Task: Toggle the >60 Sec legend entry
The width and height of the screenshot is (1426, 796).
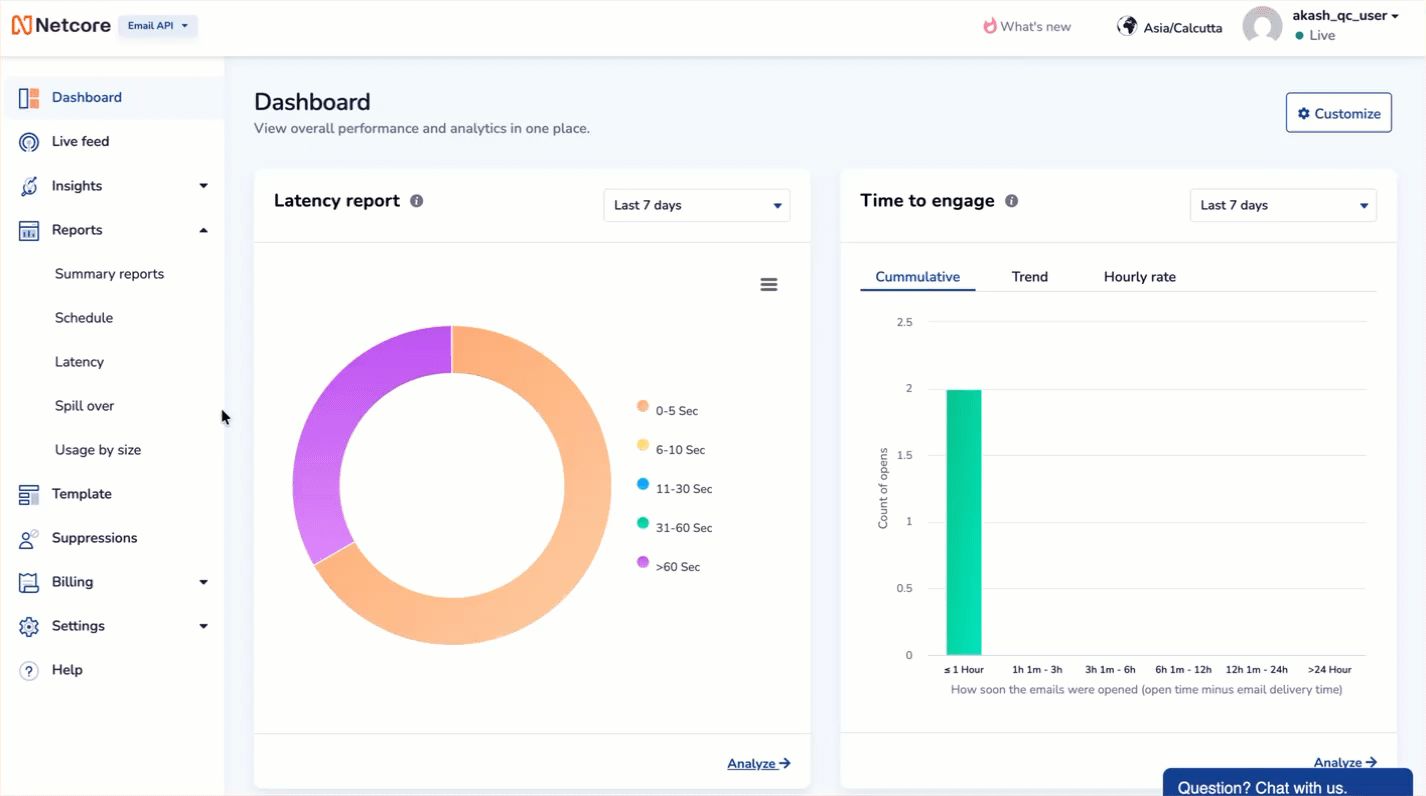Action: pos(669,566)
